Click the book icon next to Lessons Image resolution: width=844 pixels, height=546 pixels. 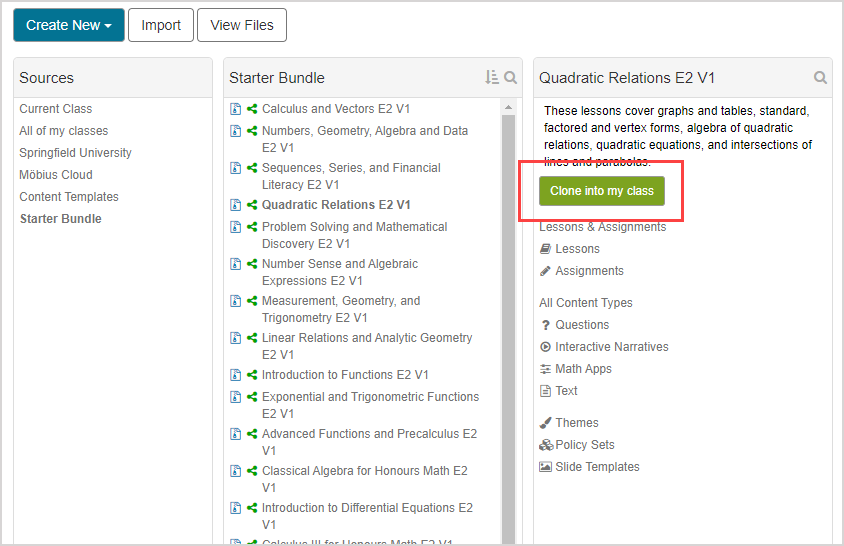coord(545,249)
